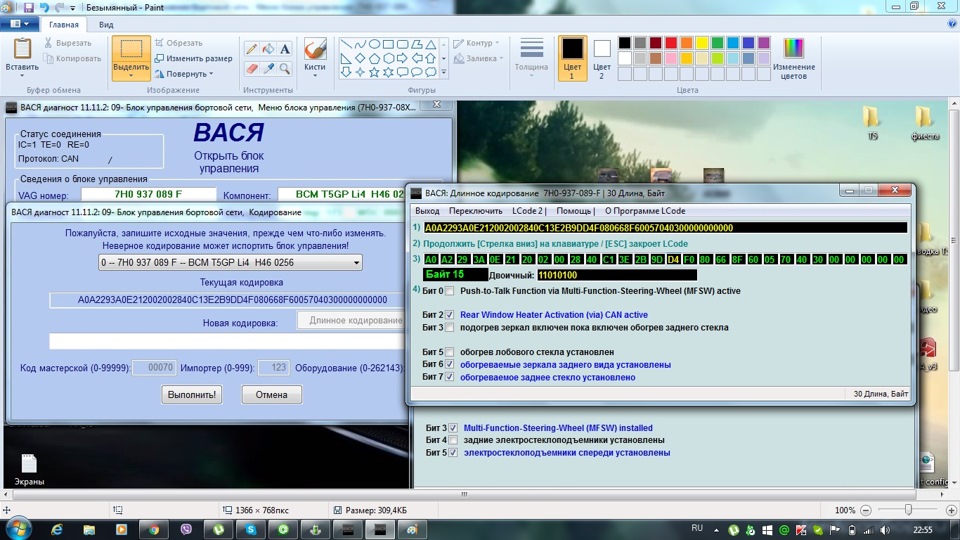Click the Выполнить! button
Viewport: 960px width, 540px height.
coord(192,395)
